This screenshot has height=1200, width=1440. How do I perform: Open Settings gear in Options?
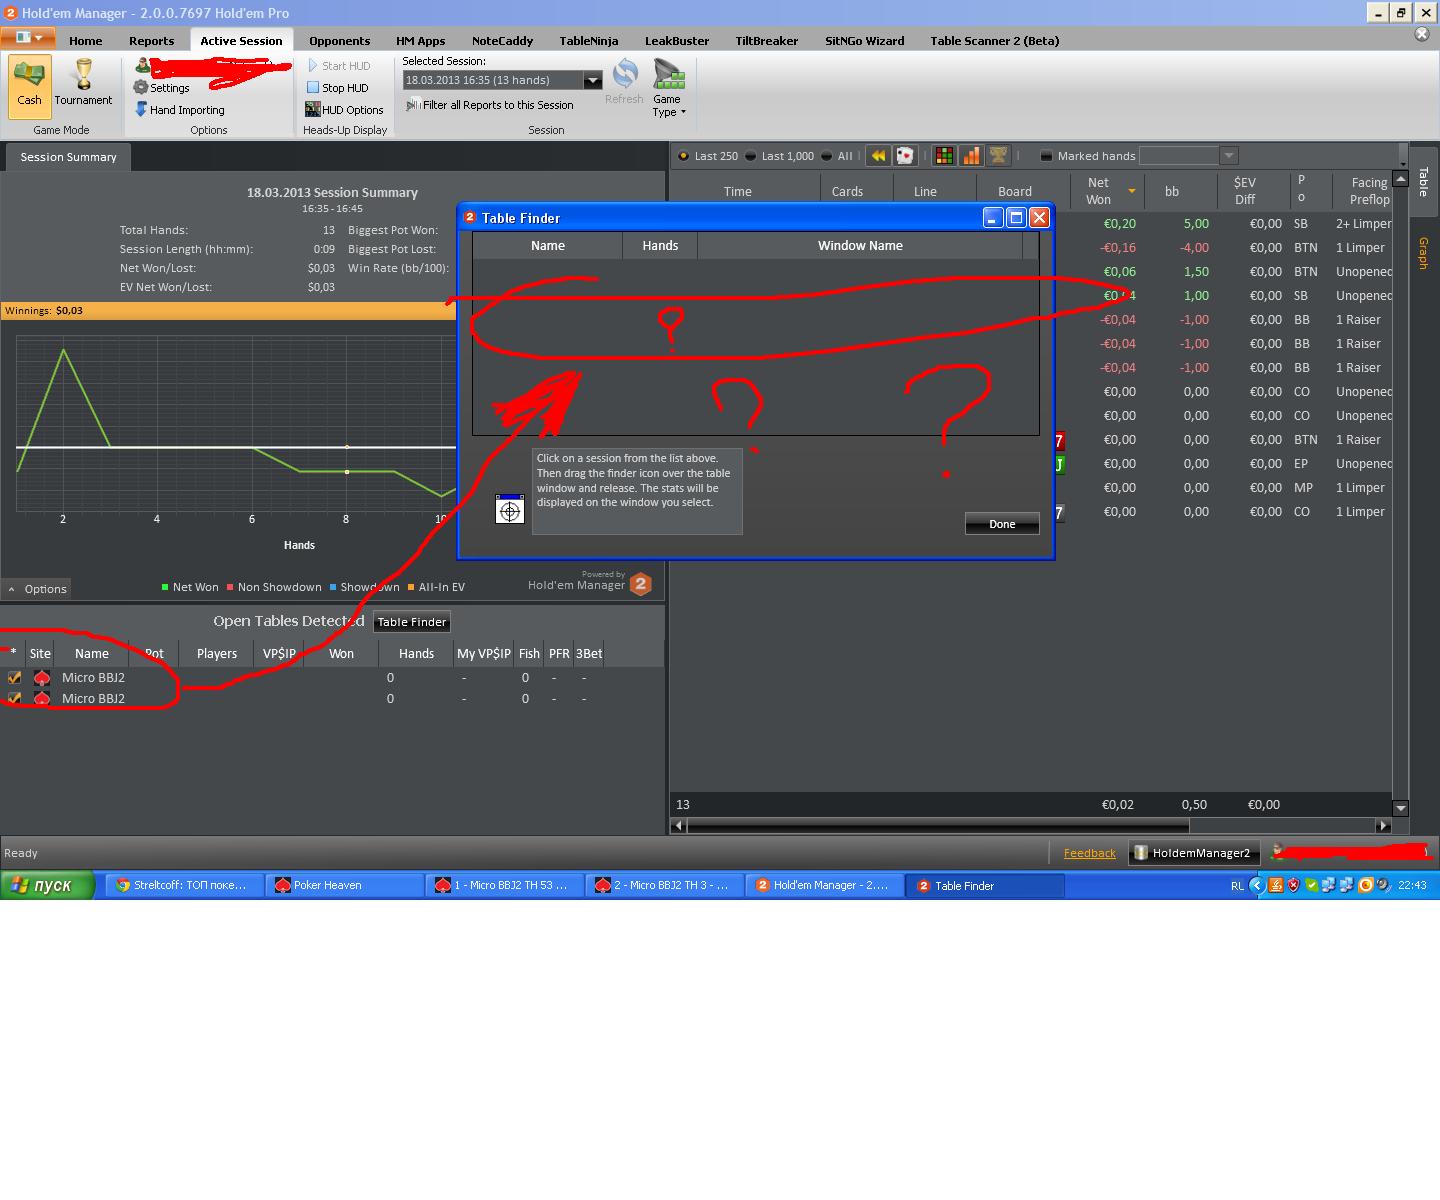coord(161,88)
